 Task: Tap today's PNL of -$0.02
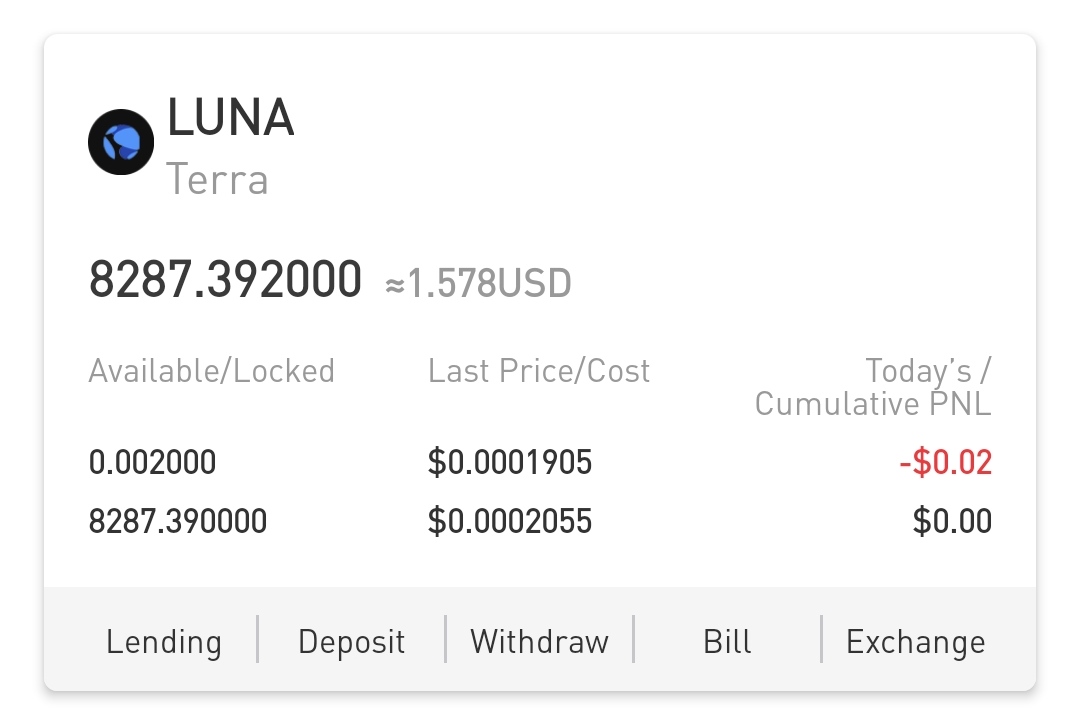[x=945, y=463]
